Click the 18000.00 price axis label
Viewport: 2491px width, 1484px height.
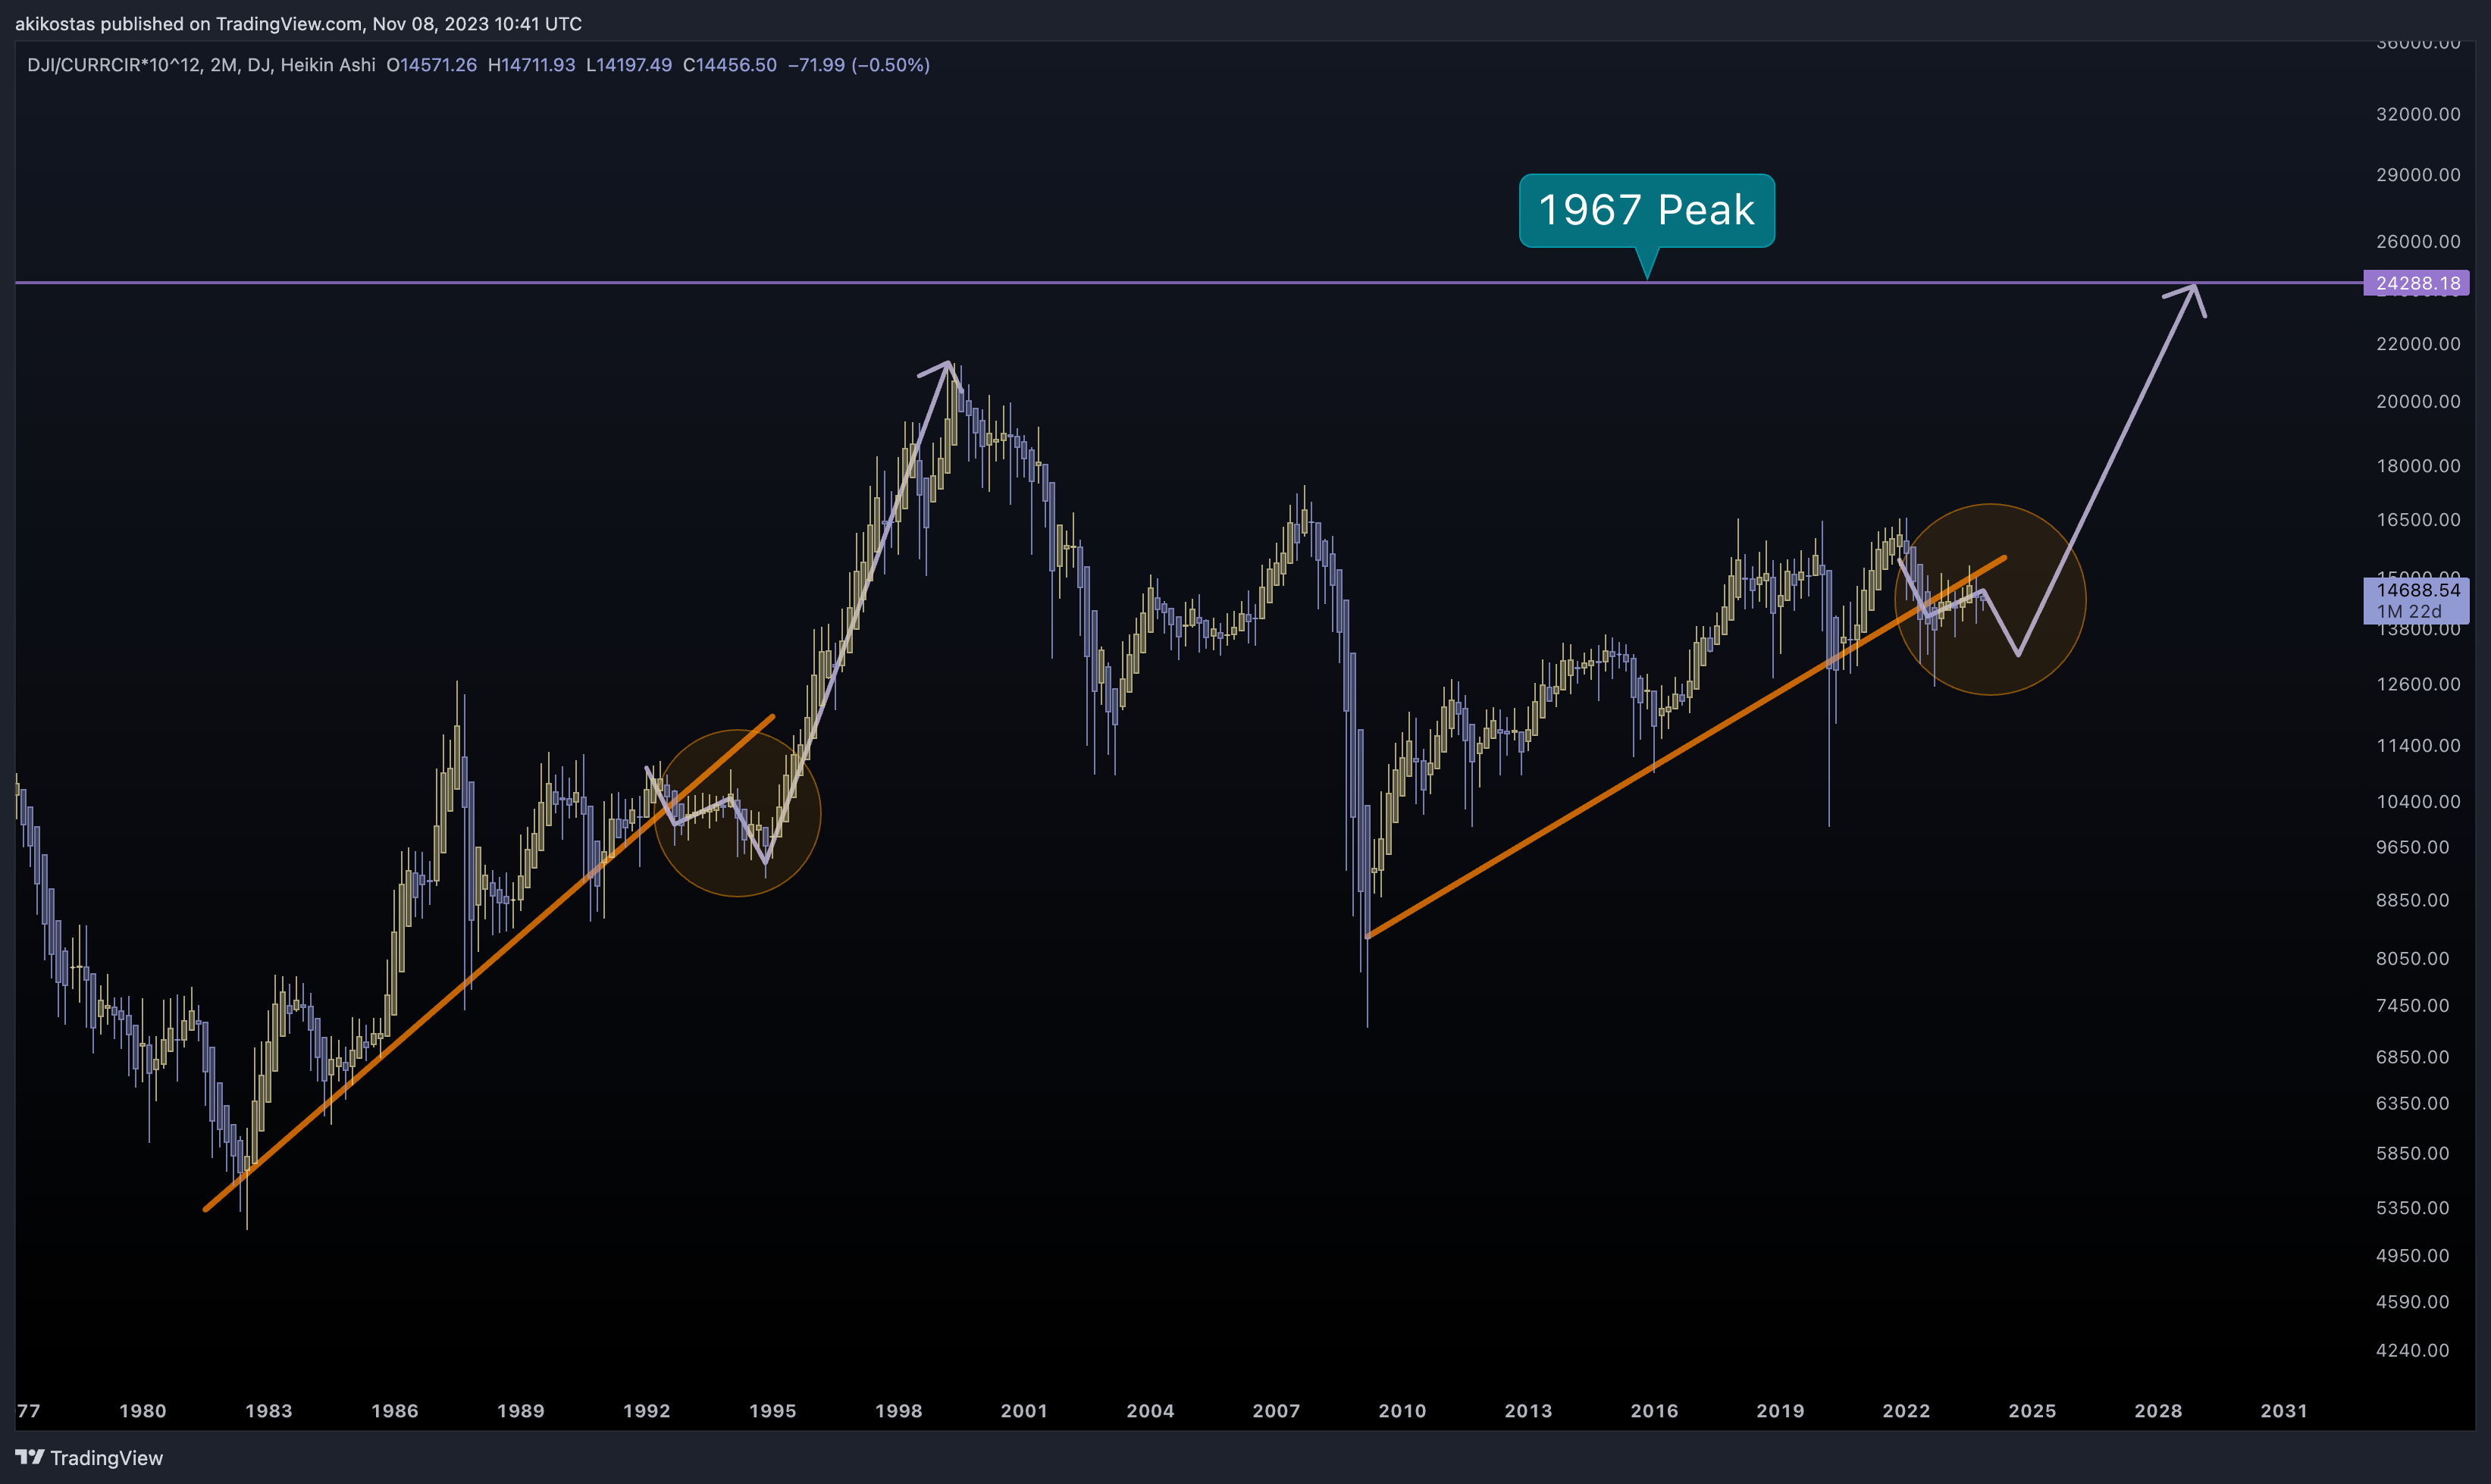[2418, 466]
